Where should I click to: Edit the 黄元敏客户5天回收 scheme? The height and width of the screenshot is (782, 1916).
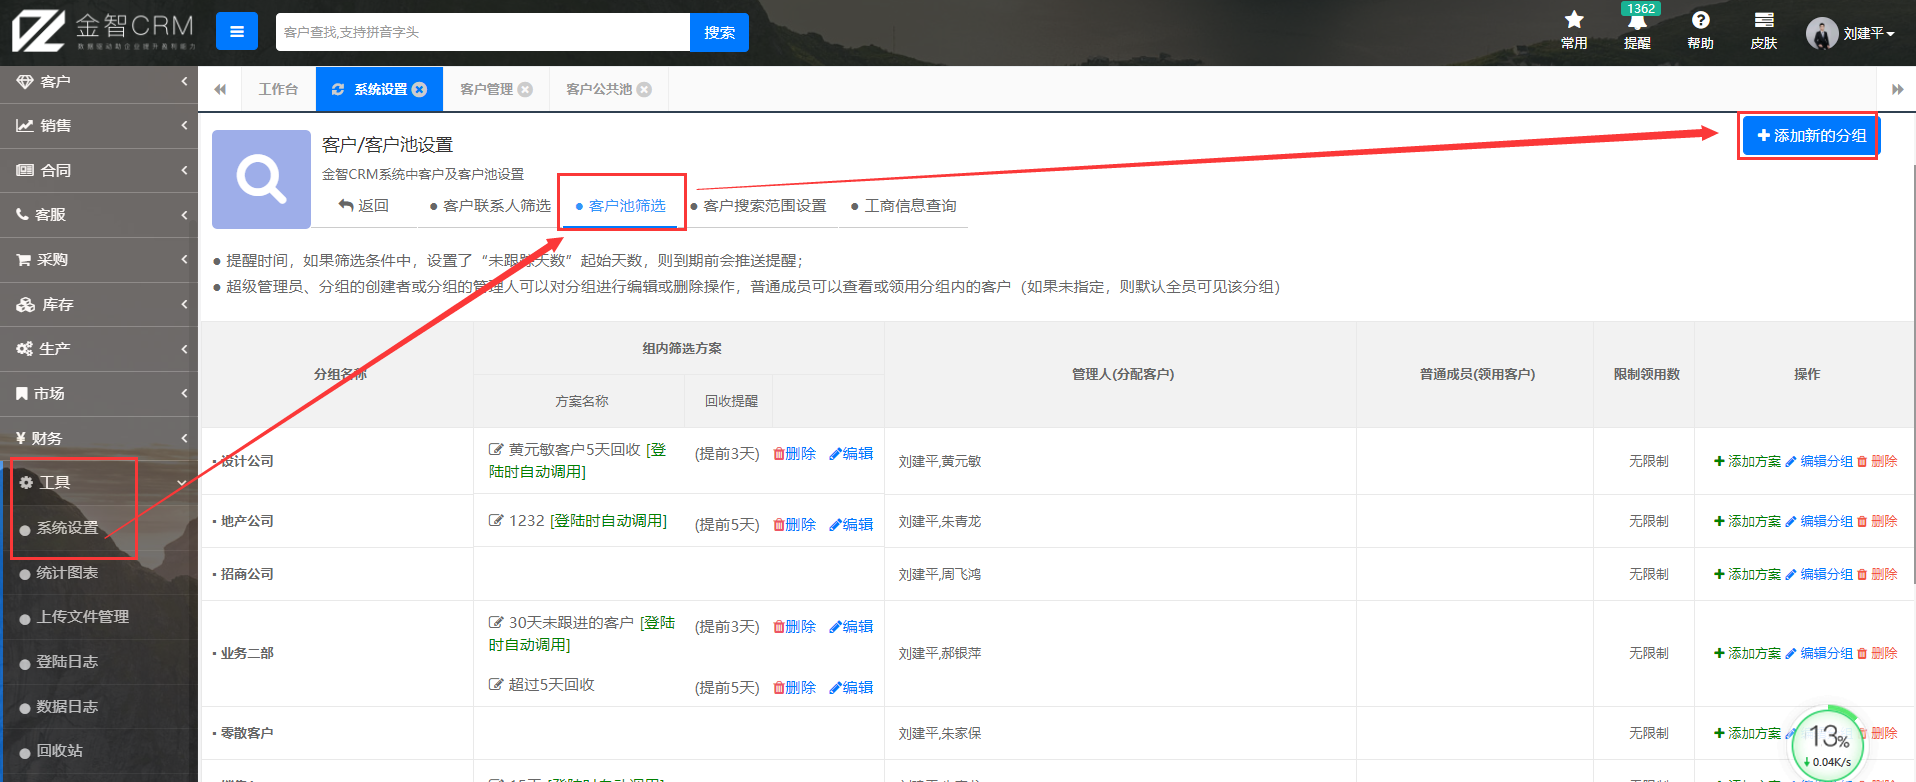click(x=851, y=454)
